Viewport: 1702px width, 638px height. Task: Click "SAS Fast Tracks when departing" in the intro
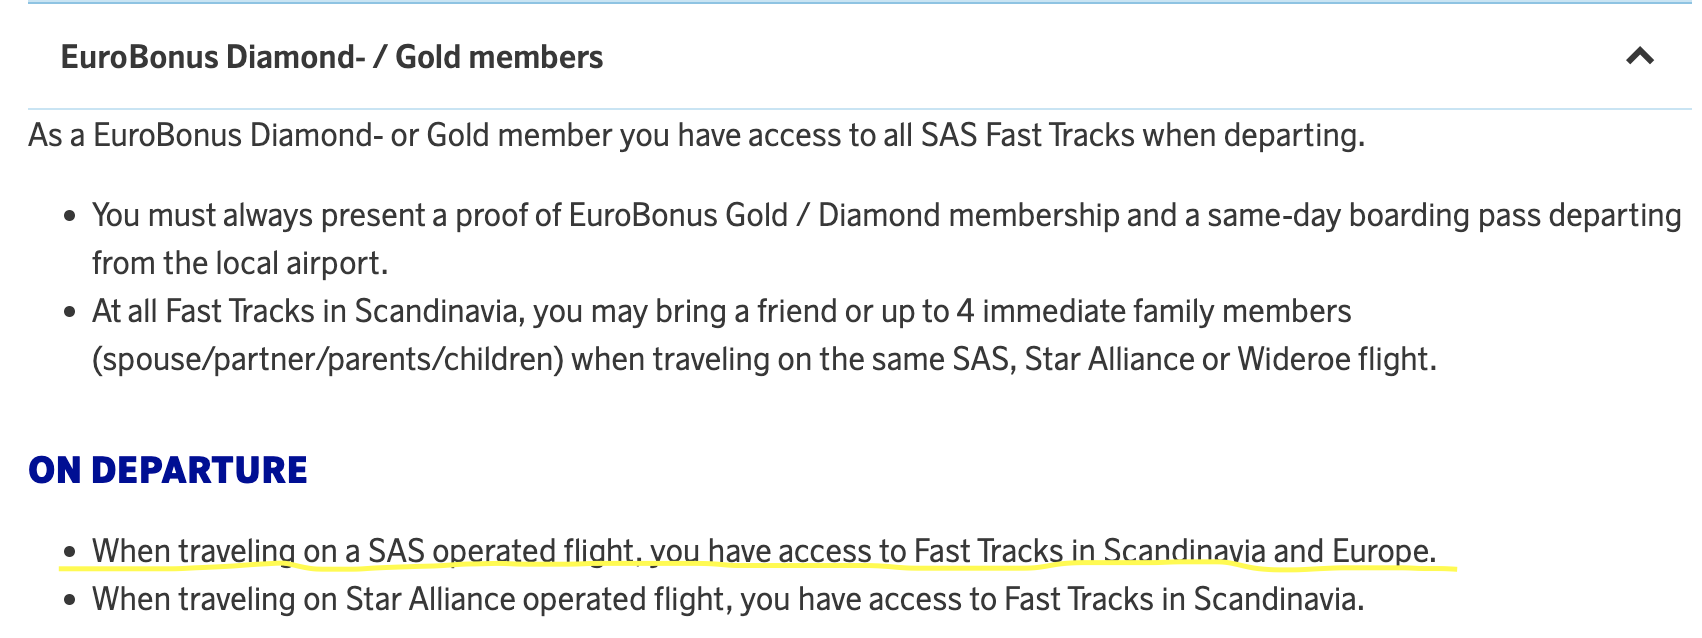(1140, 135)
